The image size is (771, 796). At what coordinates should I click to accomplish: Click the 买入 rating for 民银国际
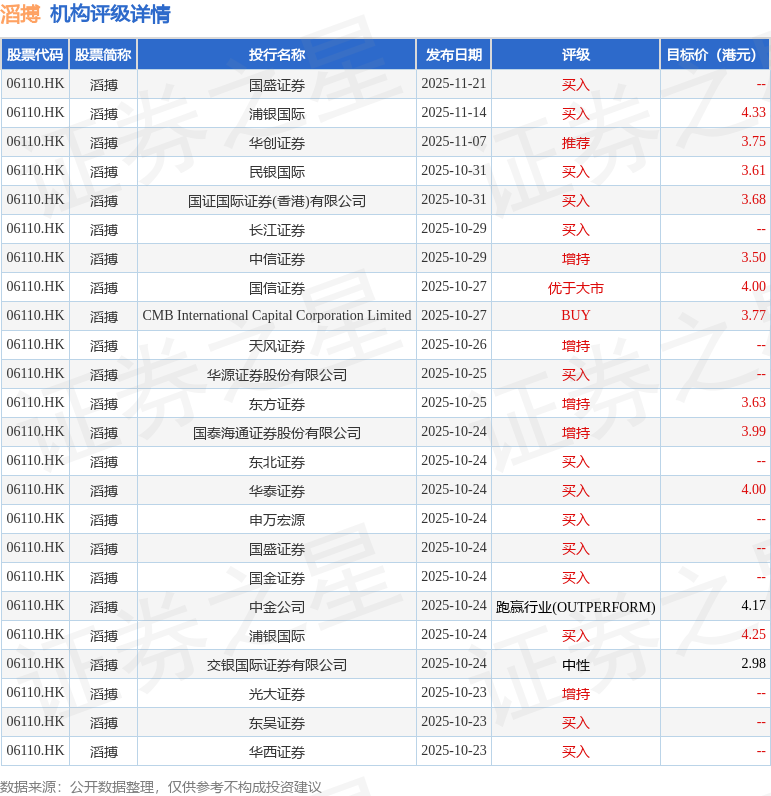pyautogui.click(x=576, y=172)
